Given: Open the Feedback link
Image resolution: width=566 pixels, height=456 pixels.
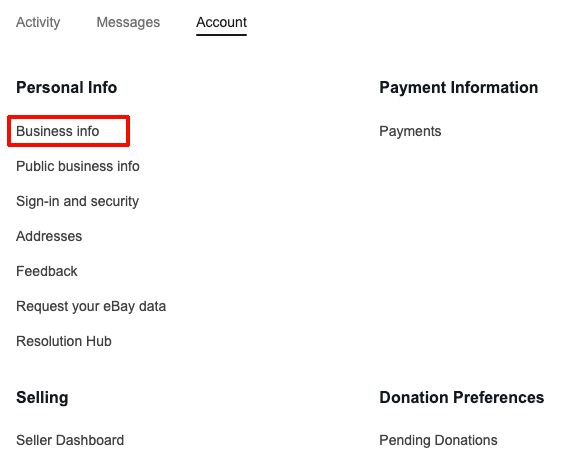Looking at the screenshot, I should point(47,271).
